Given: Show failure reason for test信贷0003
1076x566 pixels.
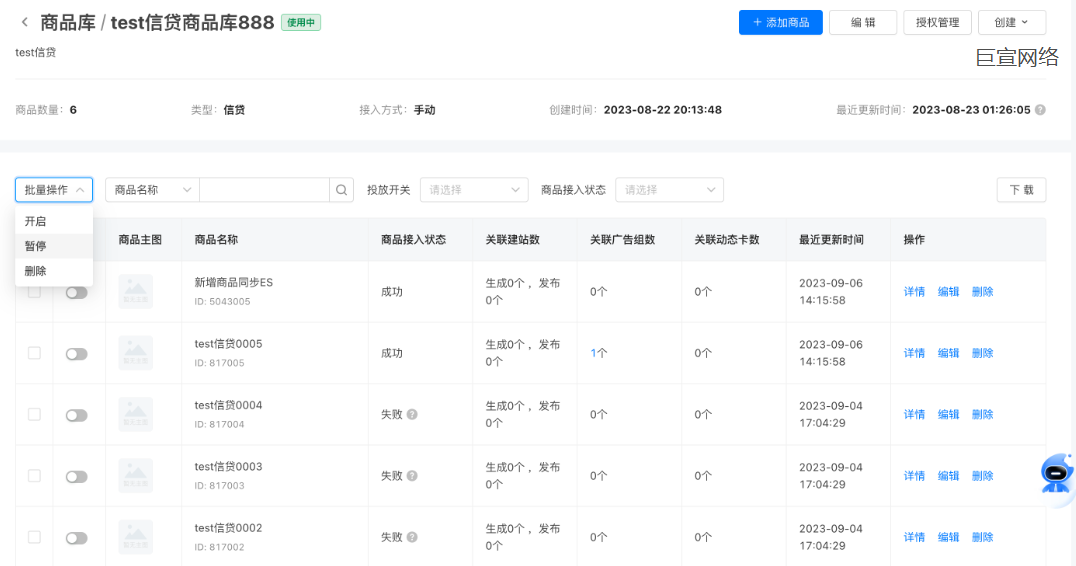Looking at the screenshot, I should [x=412, y=475].
